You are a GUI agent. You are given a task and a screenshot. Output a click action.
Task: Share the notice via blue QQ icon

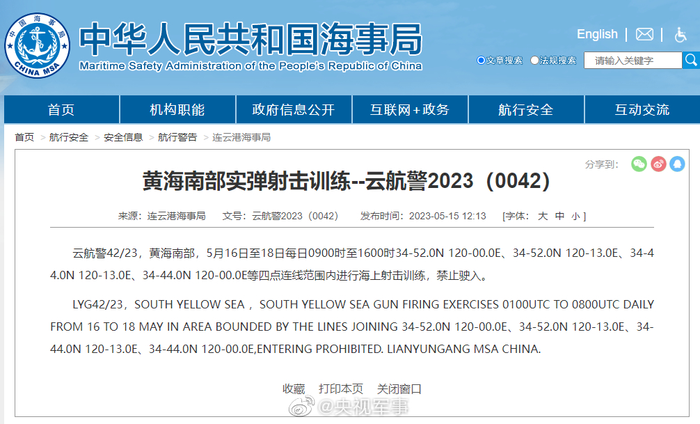tap(677, 164)
